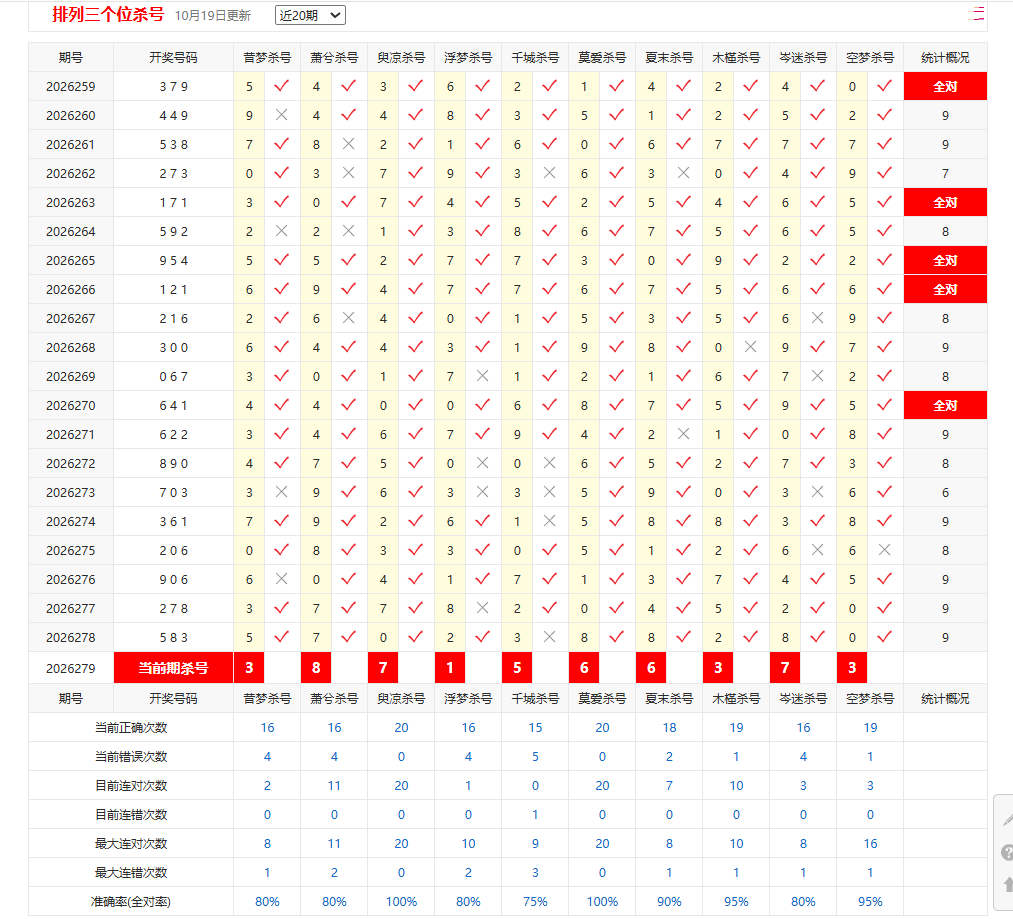Click the winning number 5 8 3
The width and height of the screenshot is (1013, 919).
point(173,637)
